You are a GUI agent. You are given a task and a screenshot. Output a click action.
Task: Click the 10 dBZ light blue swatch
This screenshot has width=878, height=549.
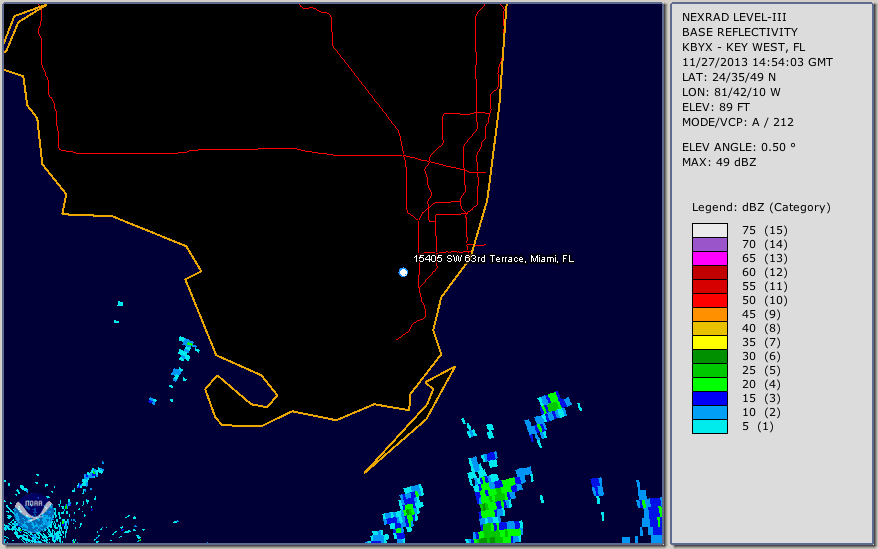[x=709, y=412]
